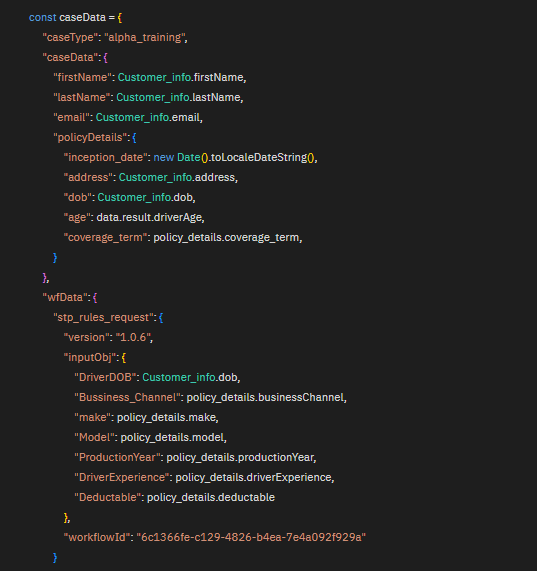537x571 pixels.
Task: Click the "caseType" key text
Action: [70, 38]
